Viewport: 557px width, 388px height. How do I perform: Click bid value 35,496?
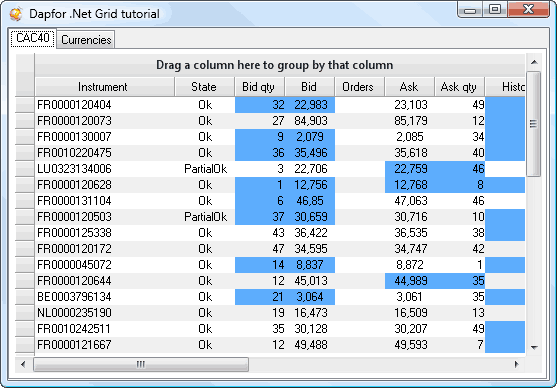click(x=311, y=153)
